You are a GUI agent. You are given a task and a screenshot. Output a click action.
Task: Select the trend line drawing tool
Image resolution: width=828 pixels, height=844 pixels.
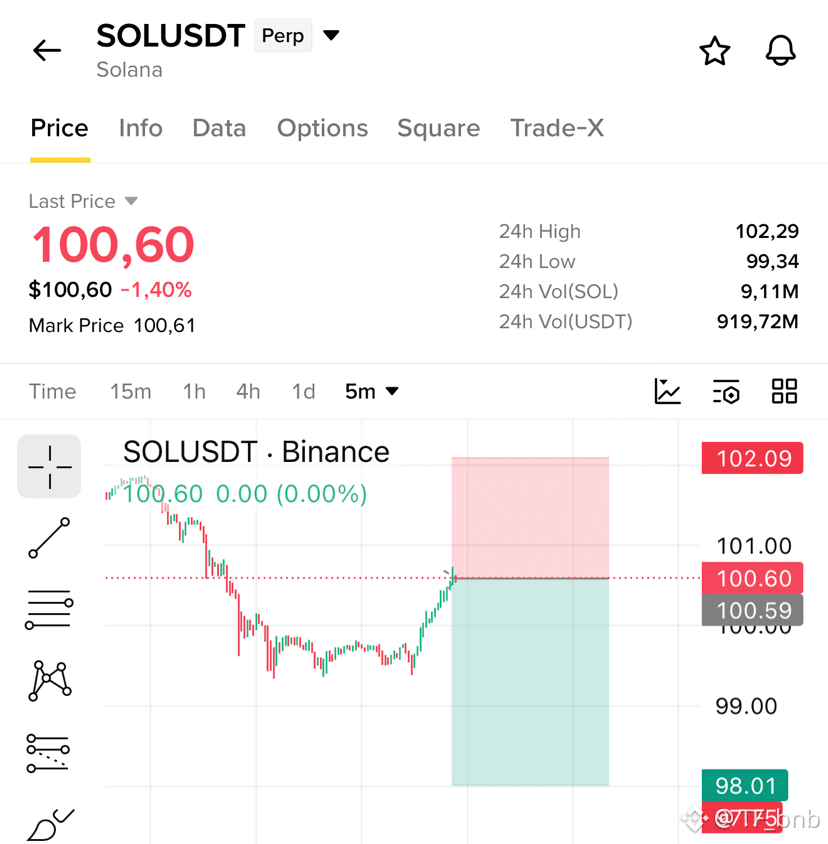tap(49, 538)
